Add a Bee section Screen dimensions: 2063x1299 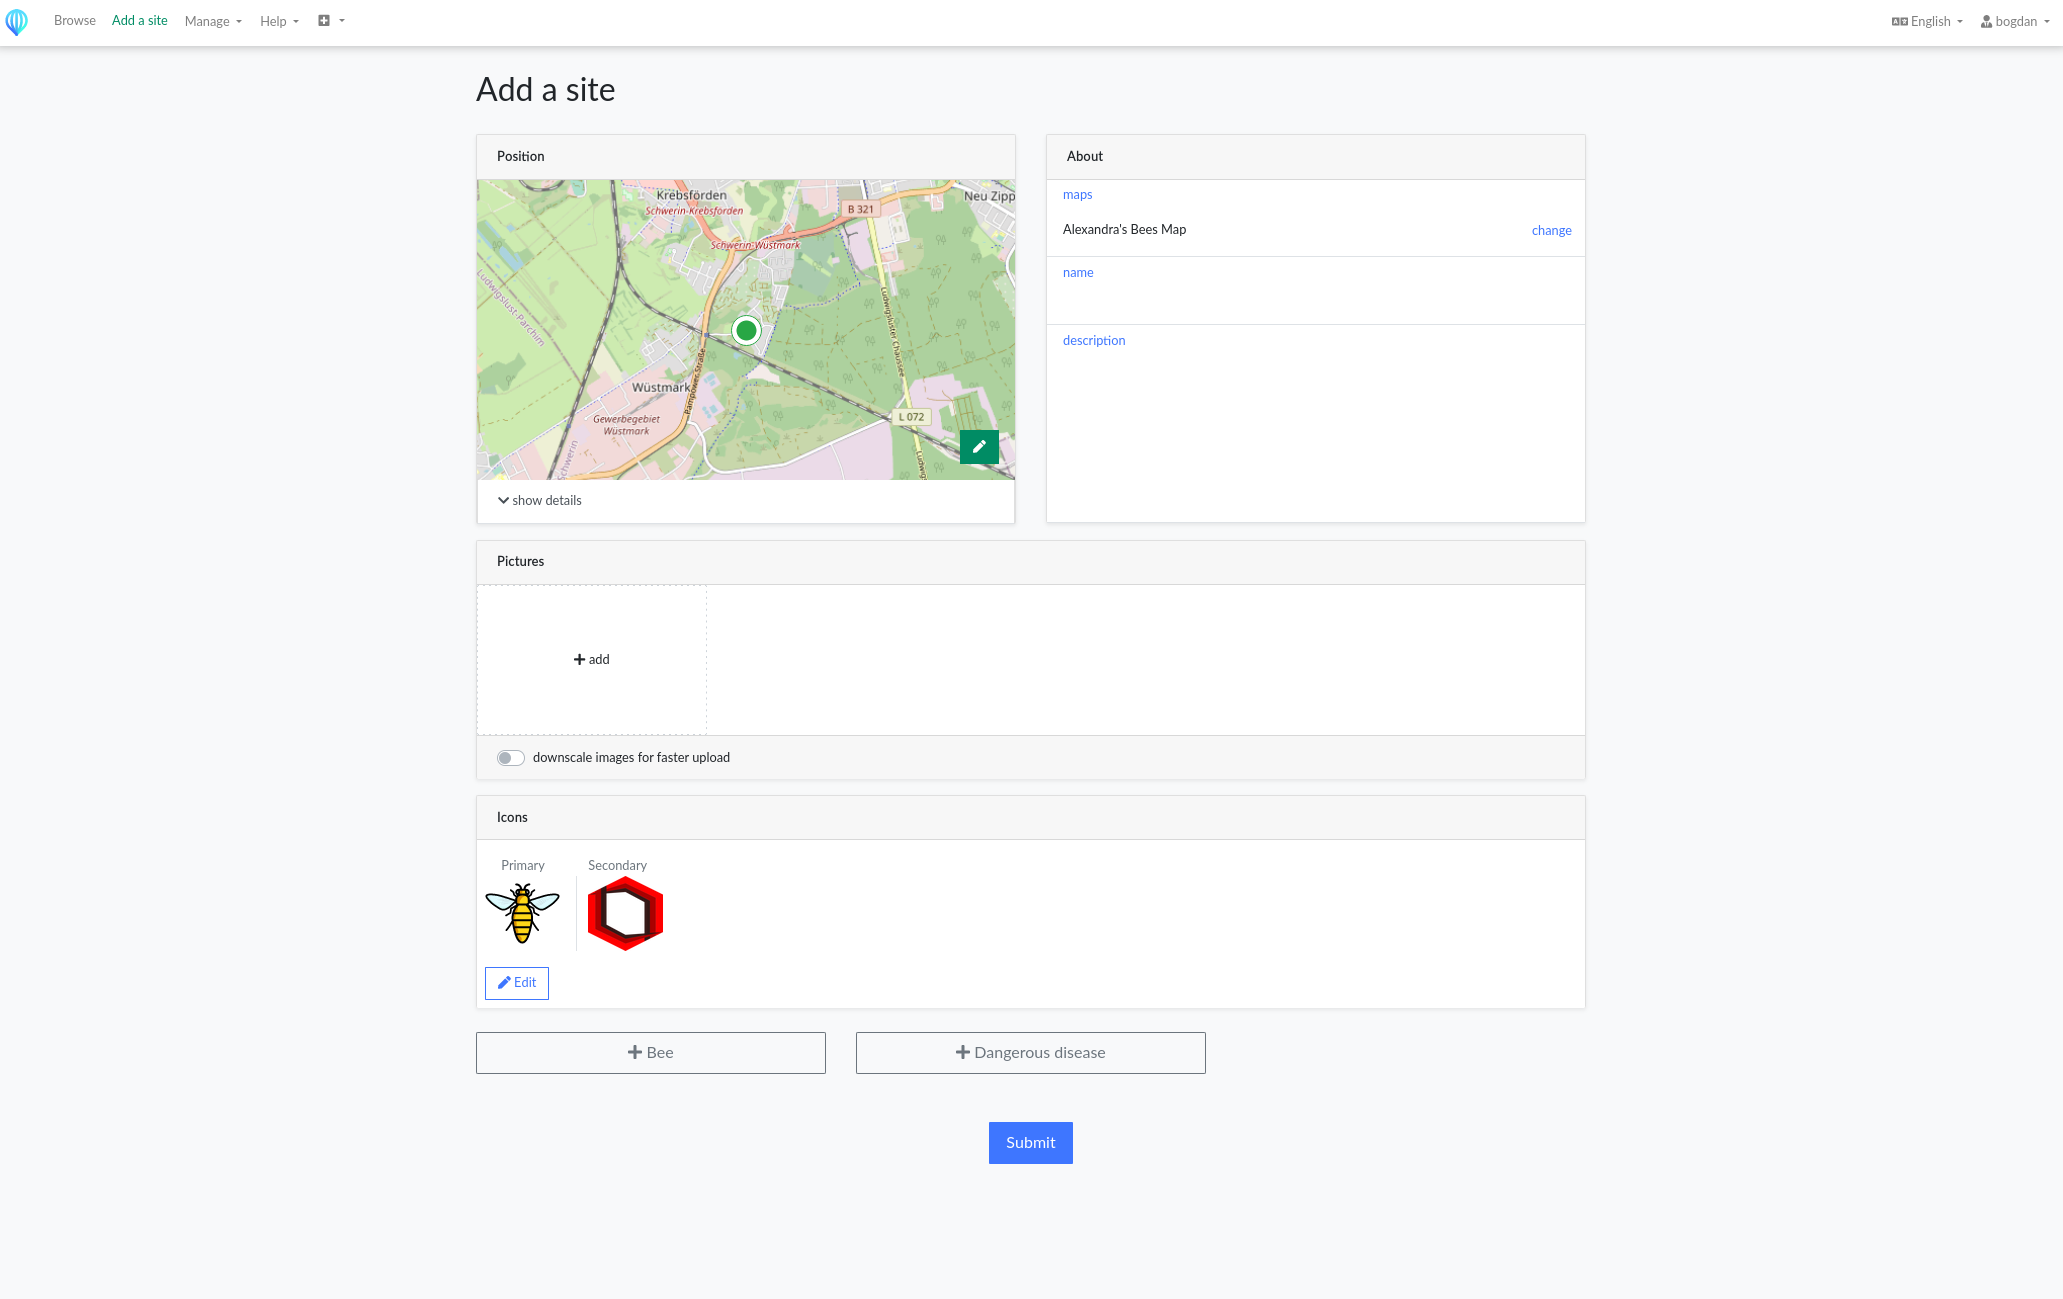[x=651, y=1053]
